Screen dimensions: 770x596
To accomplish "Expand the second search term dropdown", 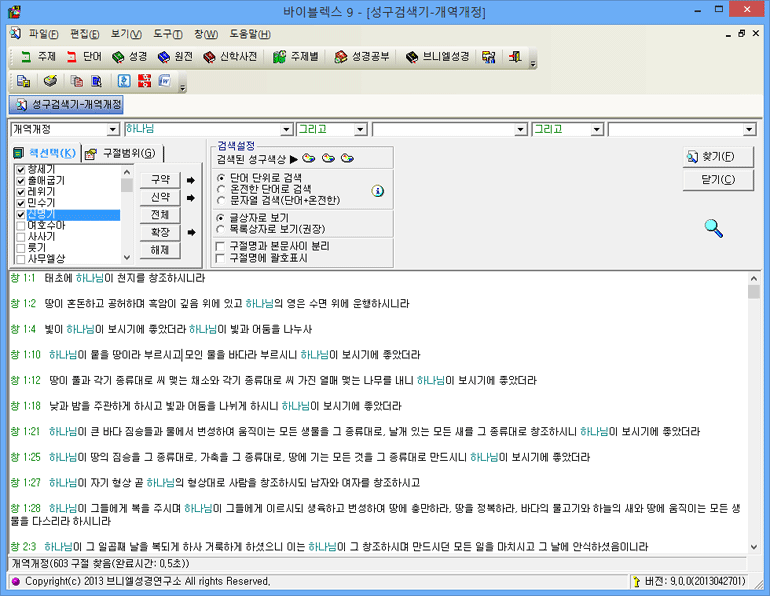I will pyautogui.click(x=521, y=130).
